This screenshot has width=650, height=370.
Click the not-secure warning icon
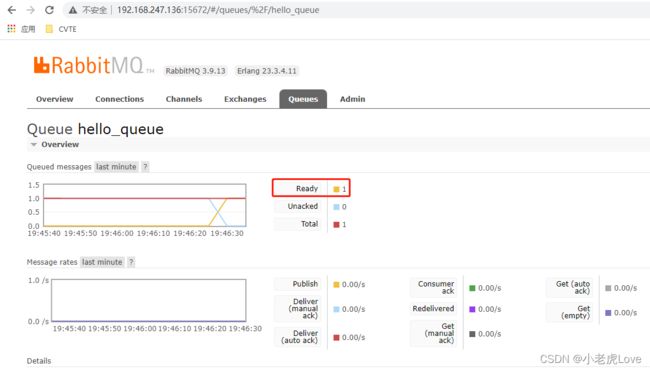pos(73,10)
